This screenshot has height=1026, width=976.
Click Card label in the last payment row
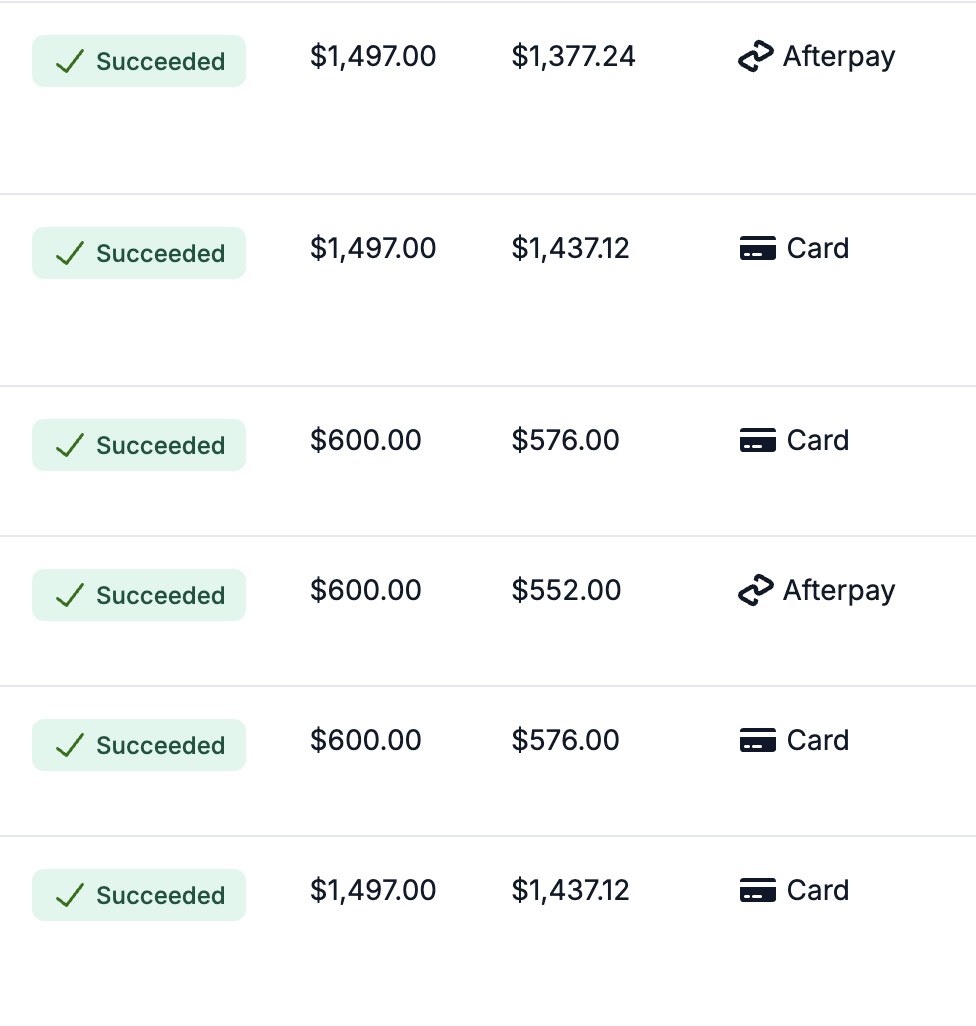[817, 891]
